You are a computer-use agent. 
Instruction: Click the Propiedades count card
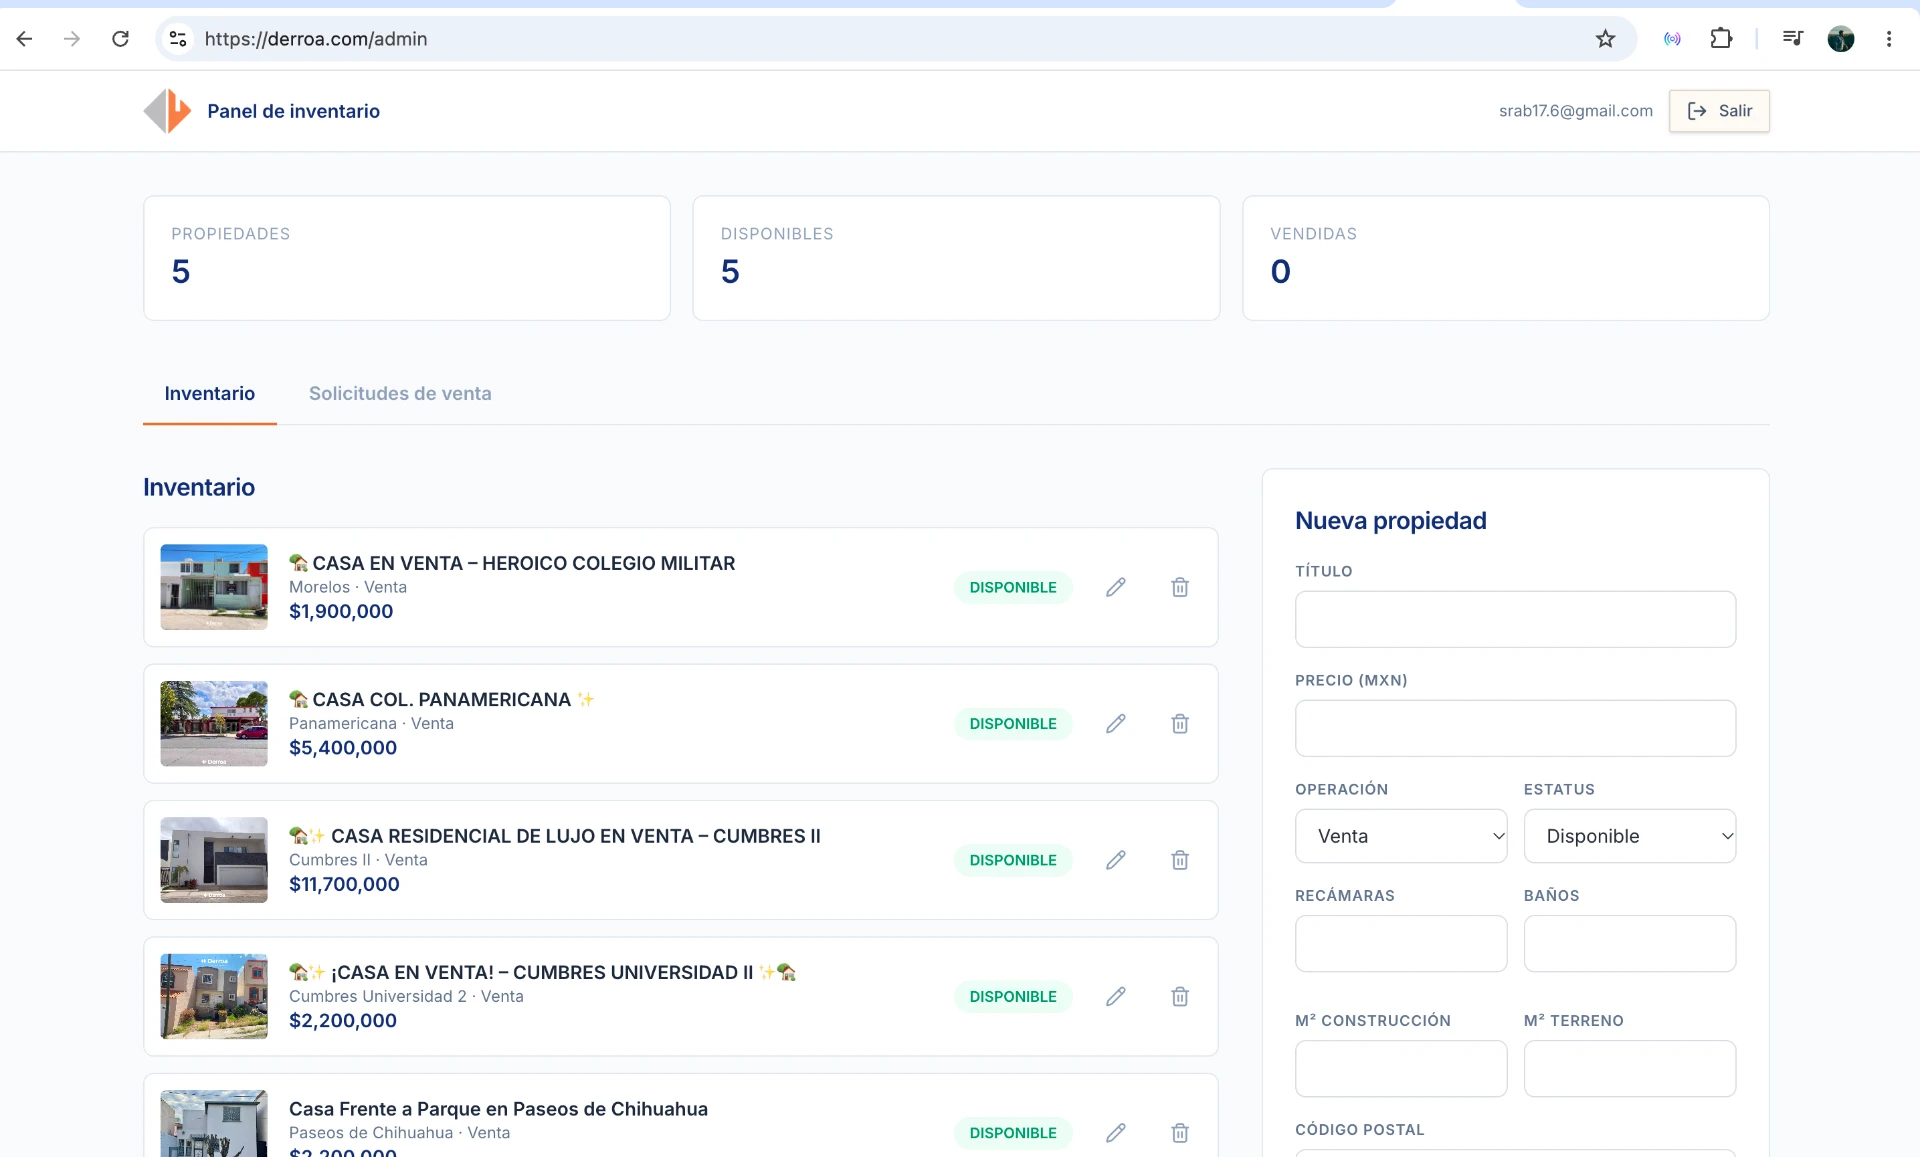click(x=407, y=258)
